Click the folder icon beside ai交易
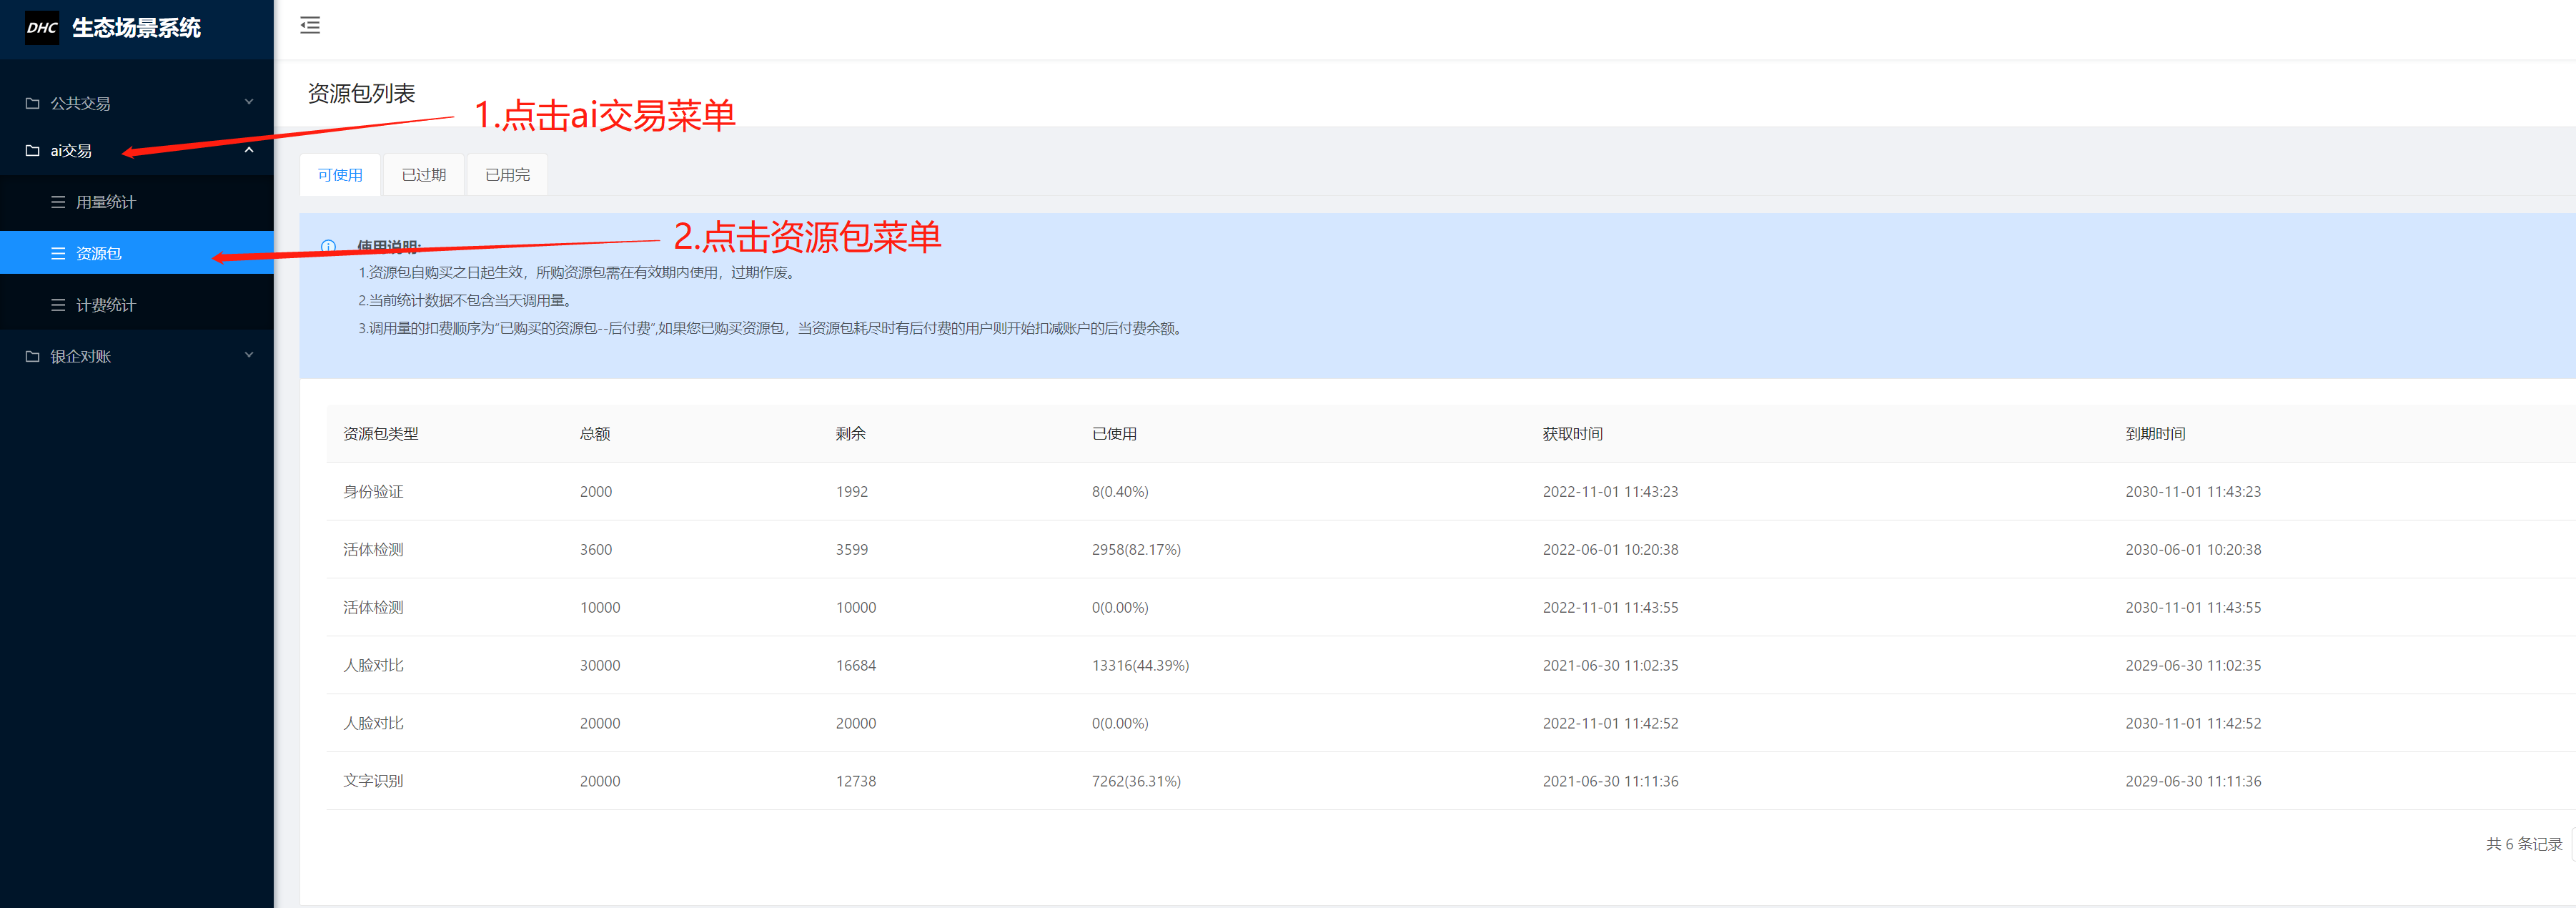Image resolution: width=2576 pixels, height=908 pixels. point(32,151)
